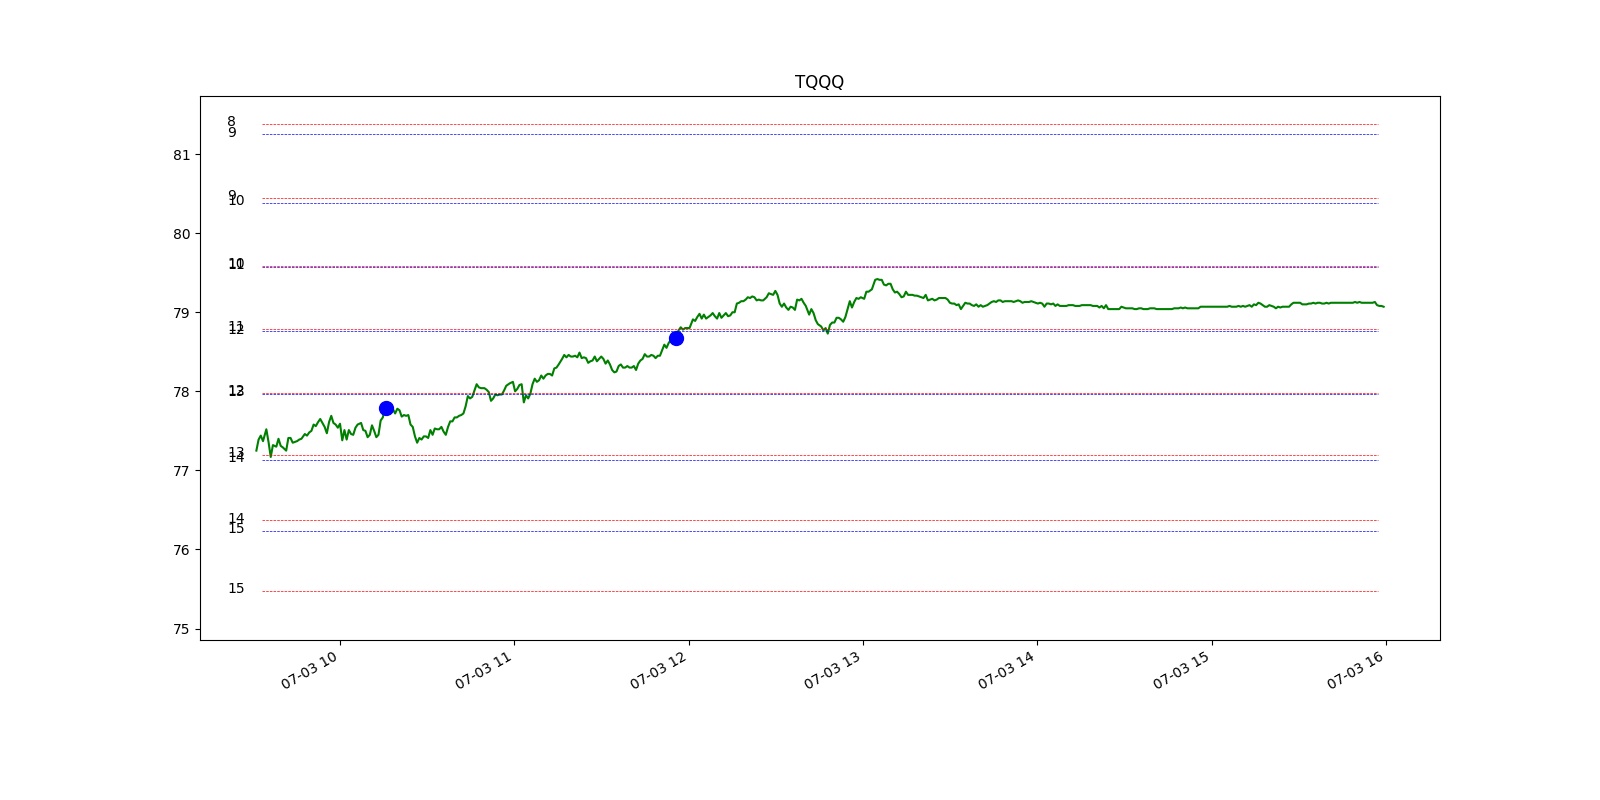
Task: Click the TQQQ chart title
Action: click(x=819, y=82)
